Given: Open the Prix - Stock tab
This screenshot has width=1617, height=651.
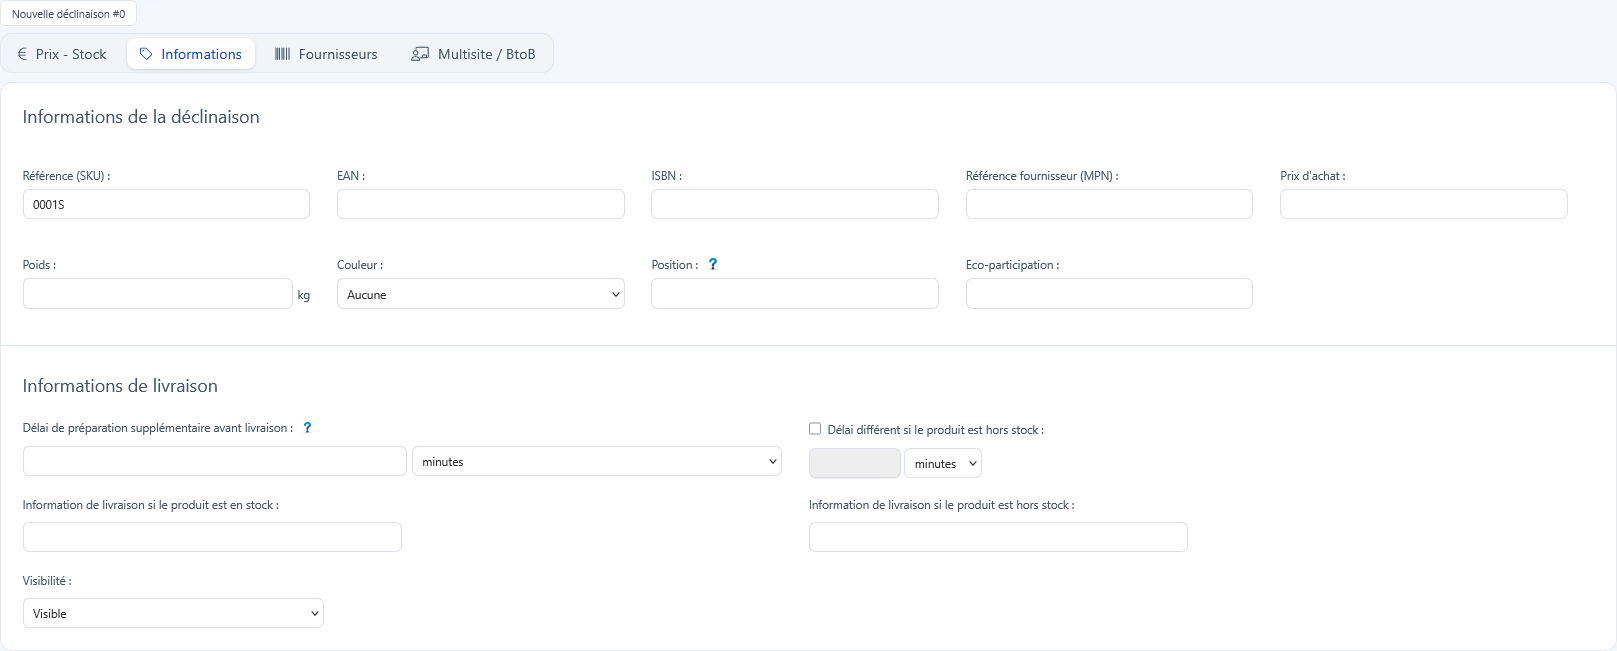Looking at the screenshot, I should pyautogui.click(x=62, y=54).
